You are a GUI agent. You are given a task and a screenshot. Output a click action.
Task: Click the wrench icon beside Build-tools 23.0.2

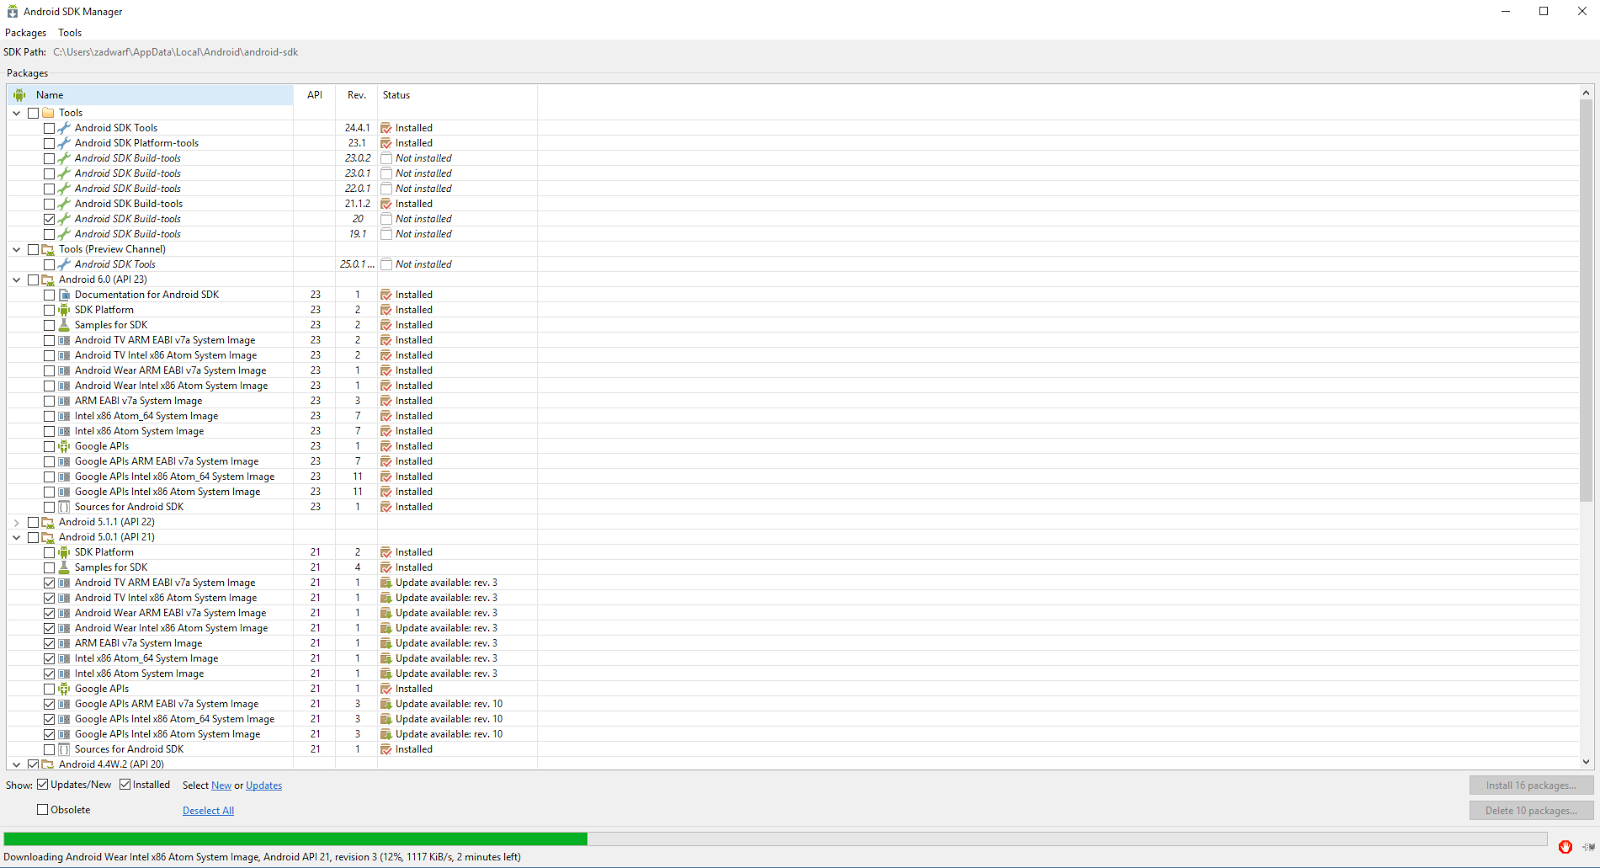pyautogui.click(x=64, y=158)
